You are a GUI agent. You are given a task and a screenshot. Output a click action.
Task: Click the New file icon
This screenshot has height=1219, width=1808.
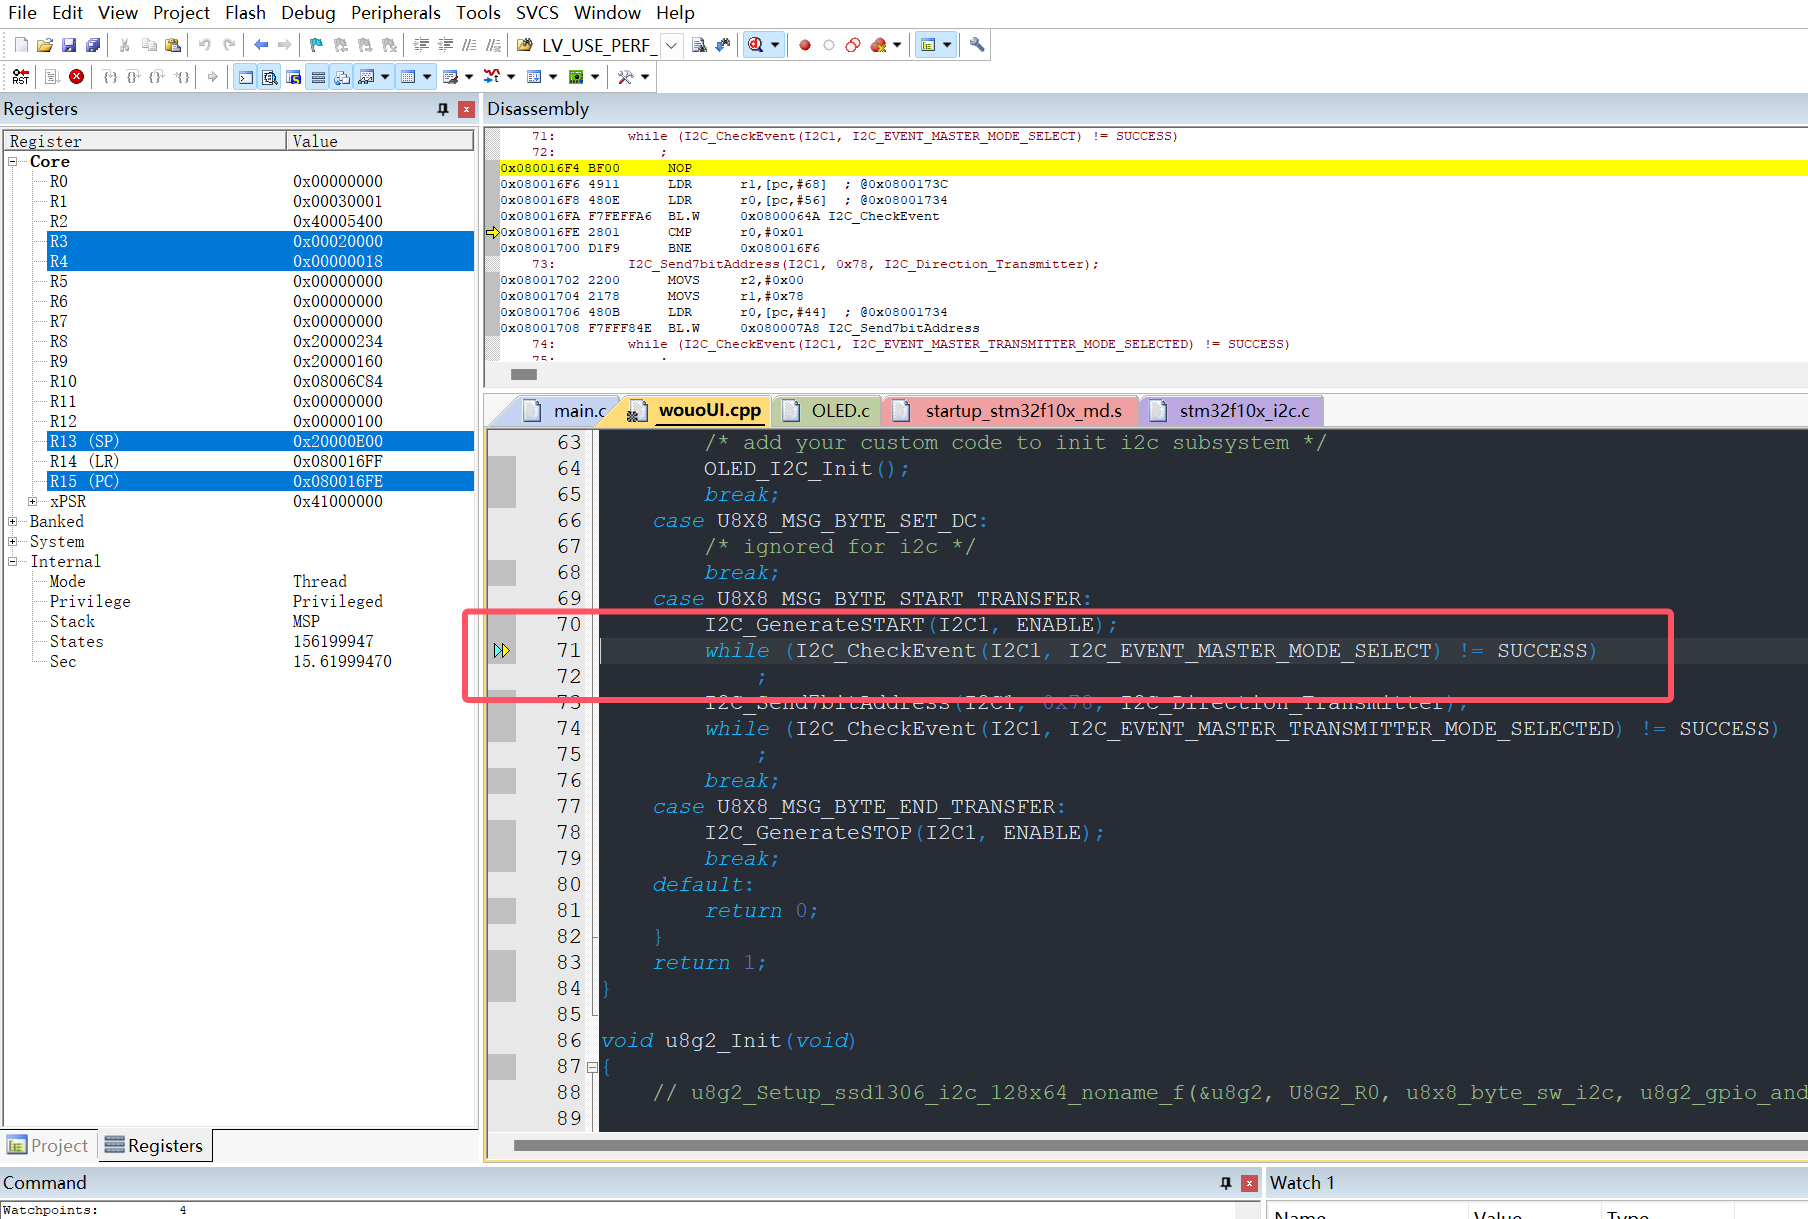click(21, 45)
